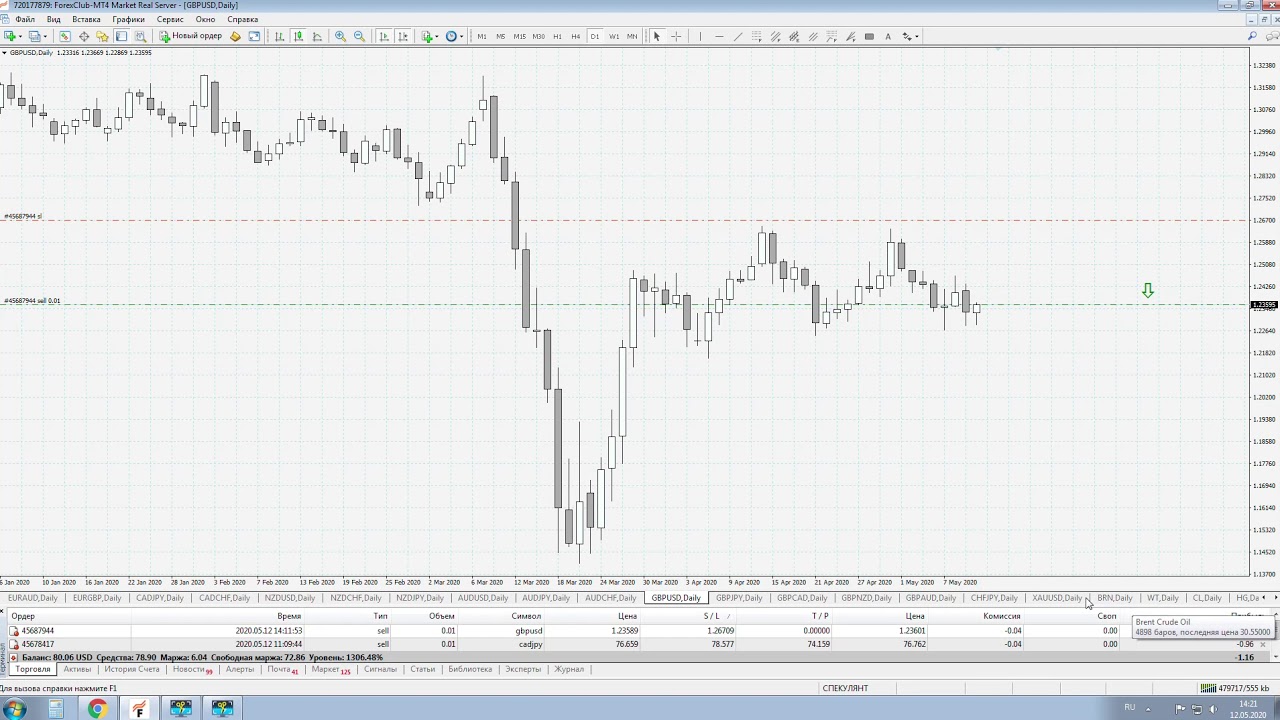Open arrows objects dropdown
Screen dimensions: 1280x720
tap(910, 36)
